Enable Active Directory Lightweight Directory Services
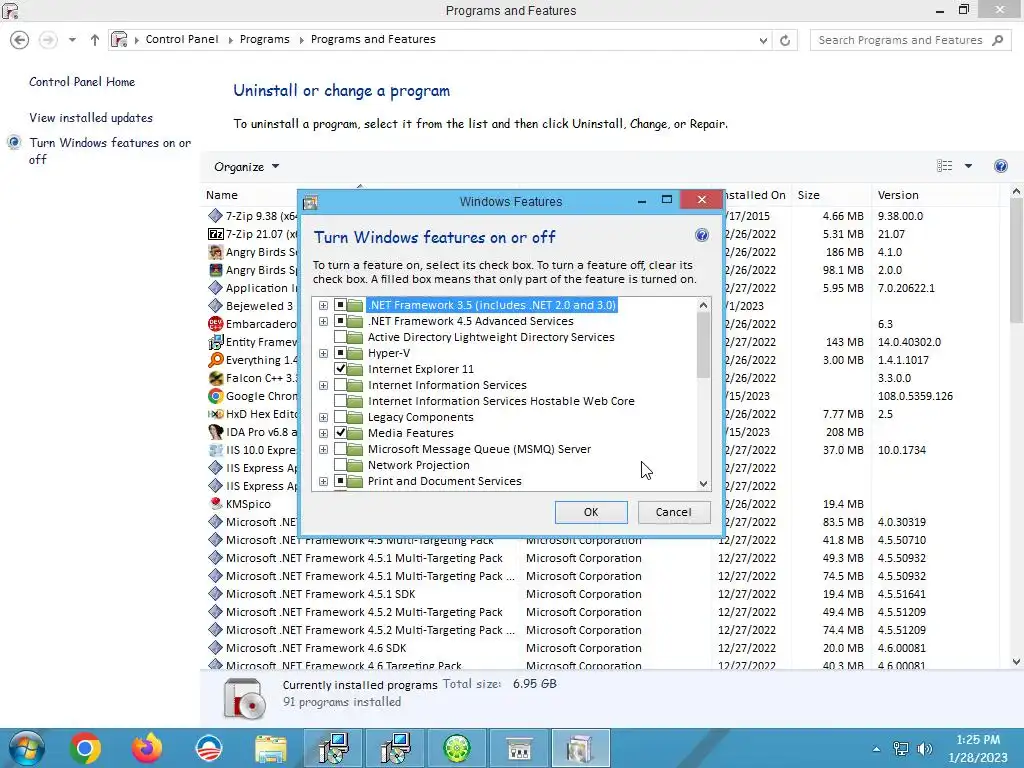 (340, 337)
